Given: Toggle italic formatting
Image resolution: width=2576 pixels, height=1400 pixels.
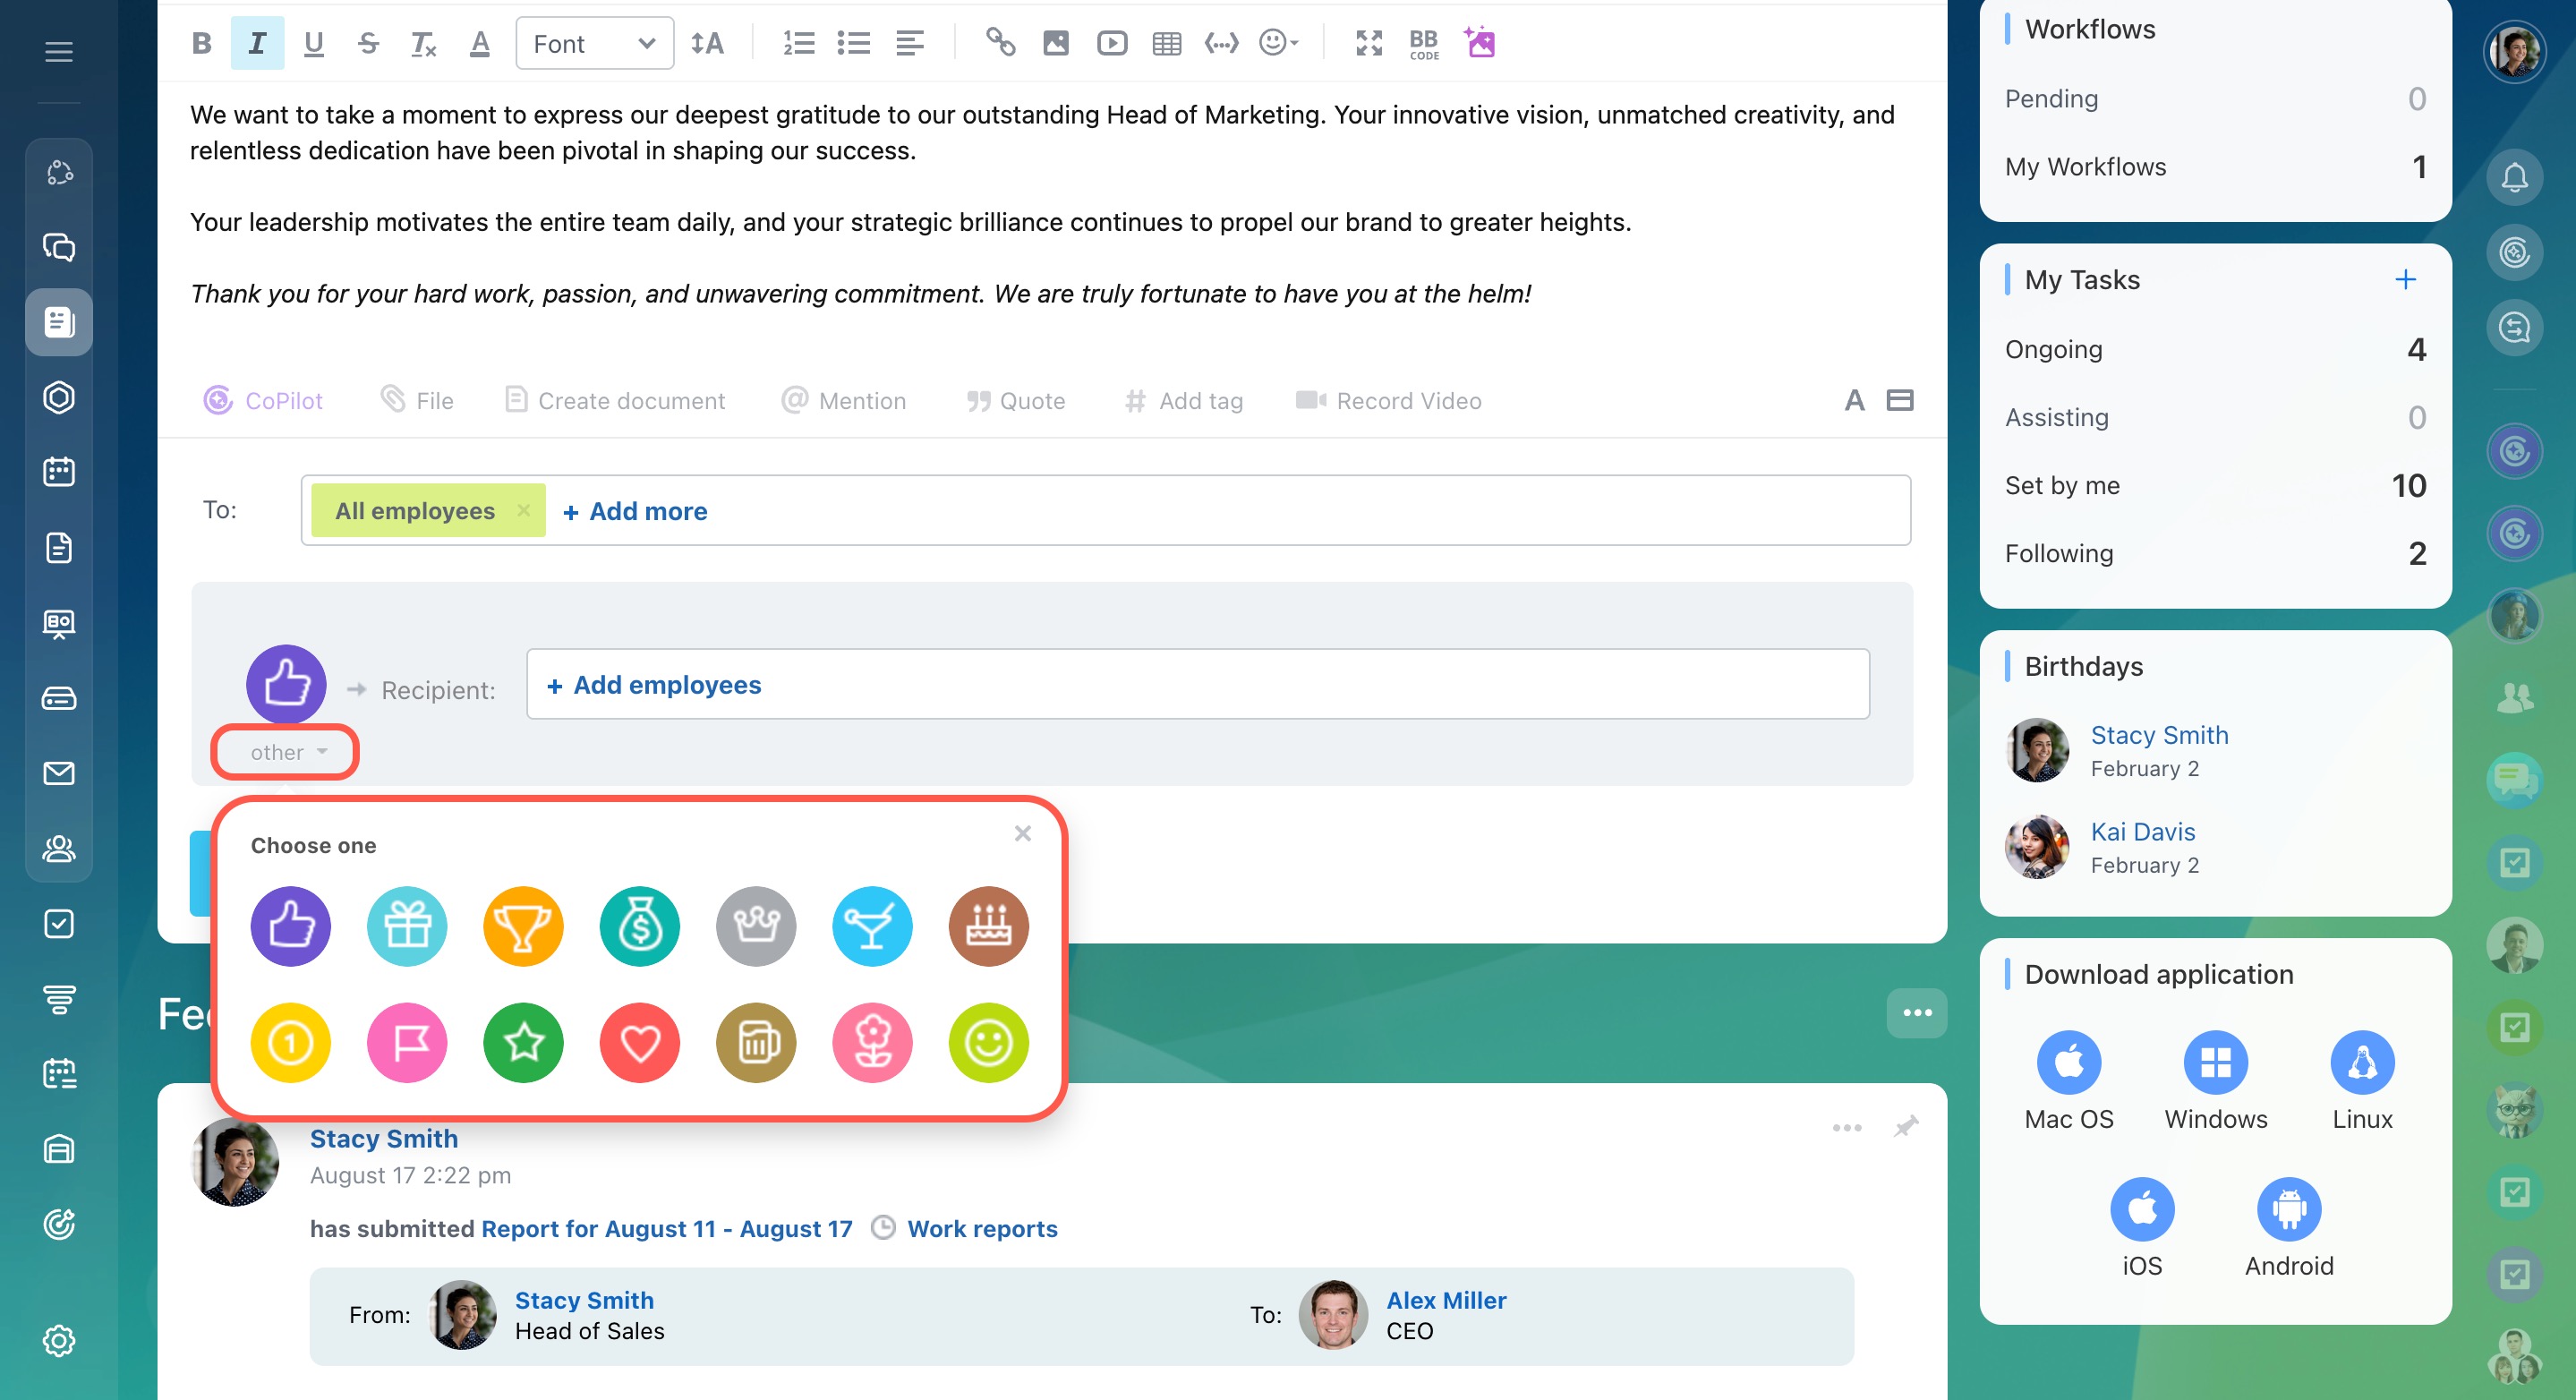Looking at the screenshot, I should coord(257,43).
